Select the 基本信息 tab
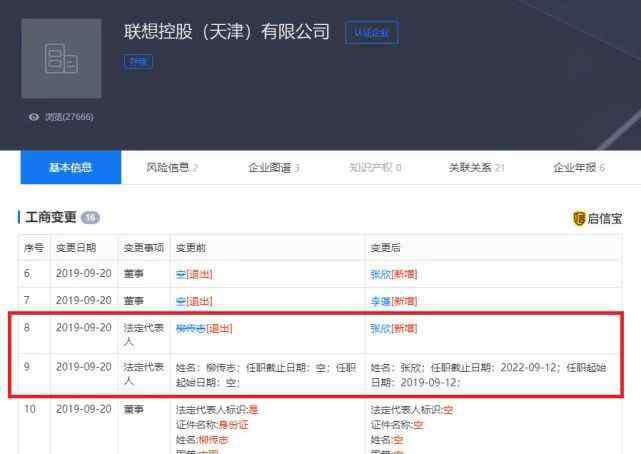The width and height of the screenshot is (641, 454). point(71,167)
